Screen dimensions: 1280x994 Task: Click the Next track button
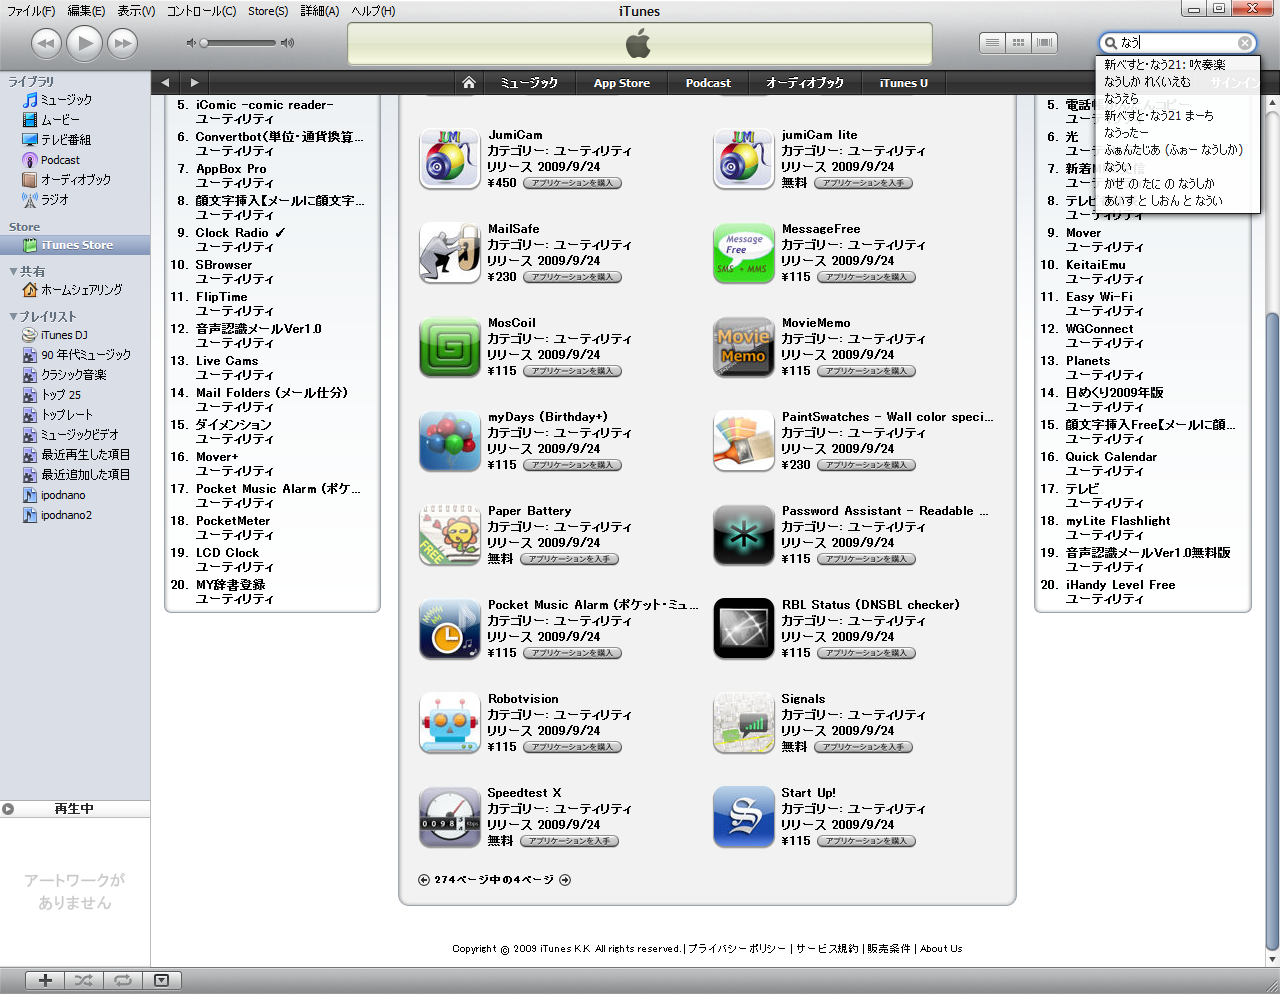122,43
